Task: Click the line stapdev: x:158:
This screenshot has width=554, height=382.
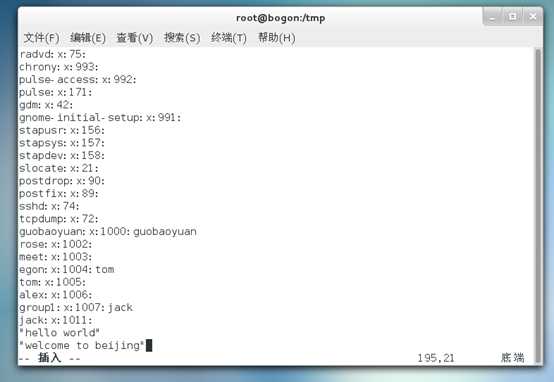Action: pos(62,156)
